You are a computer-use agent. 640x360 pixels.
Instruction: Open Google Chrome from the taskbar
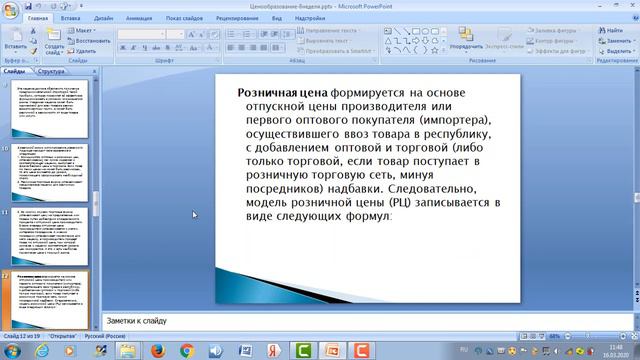187,351
